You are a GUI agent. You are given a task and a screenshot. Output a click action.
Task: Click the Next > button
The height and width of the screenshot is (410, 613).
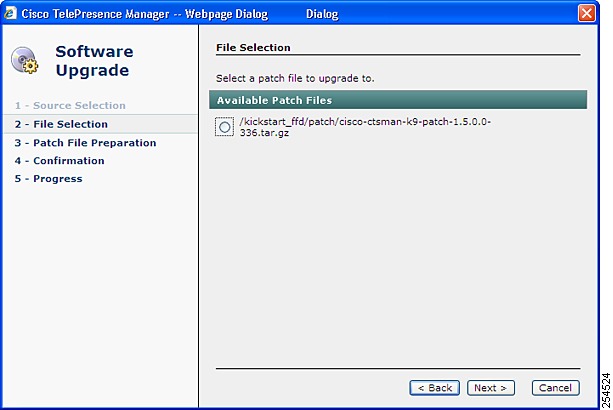491,388
